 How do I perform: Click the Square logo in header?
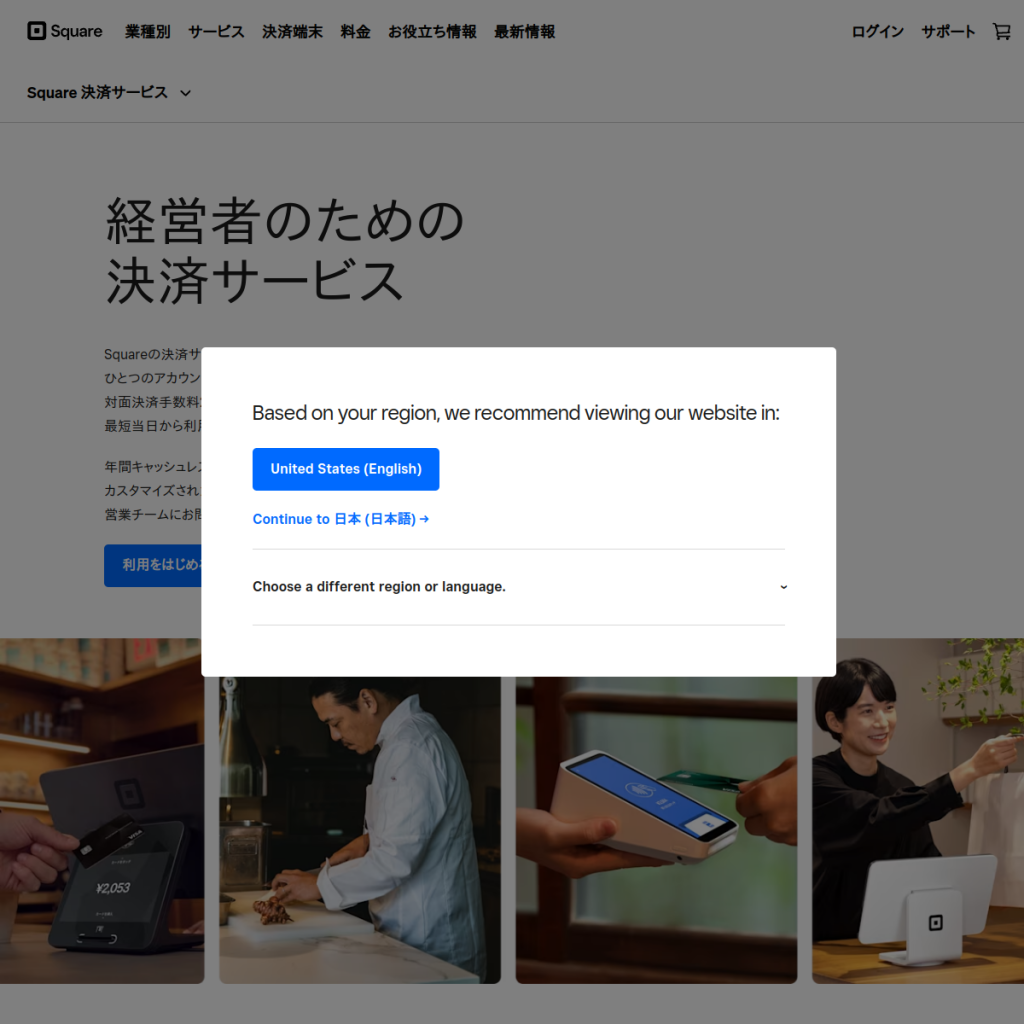(x=65, y=31)
